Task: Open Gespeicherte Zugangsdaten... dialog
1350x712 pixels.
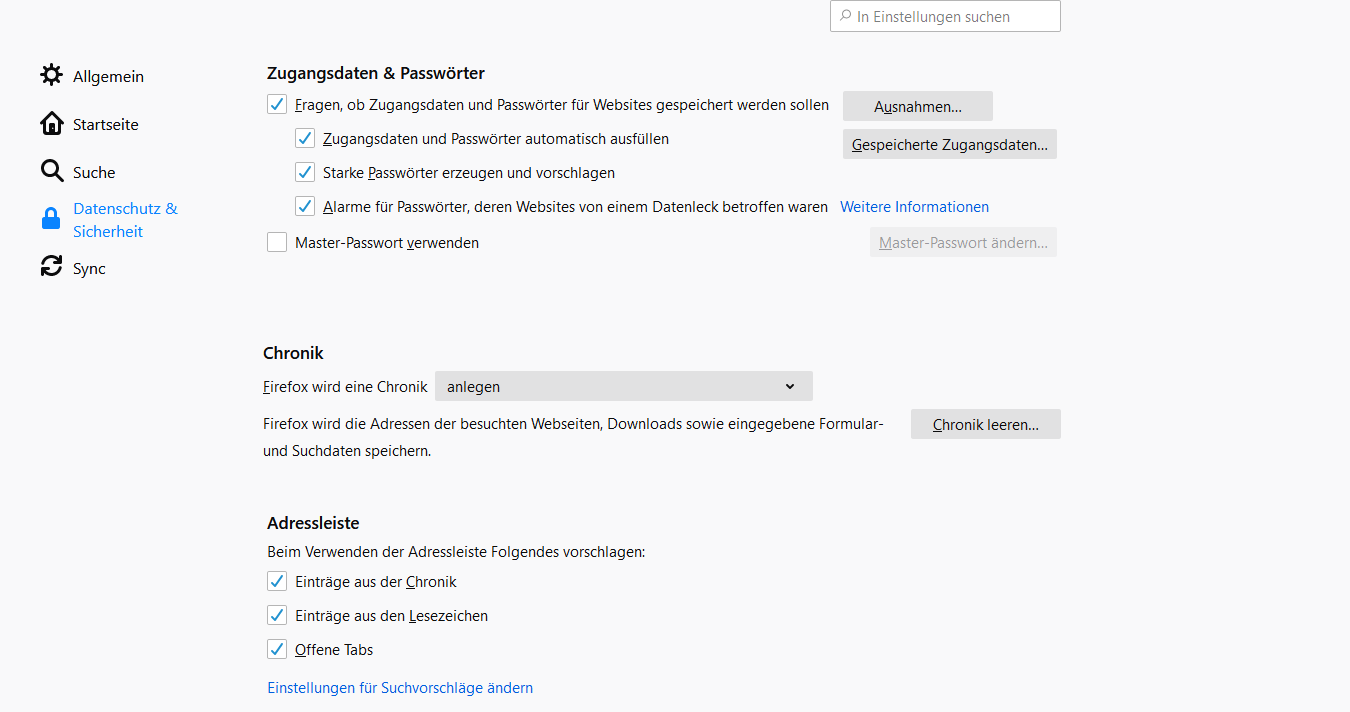Action: click(x=949, y=144)
